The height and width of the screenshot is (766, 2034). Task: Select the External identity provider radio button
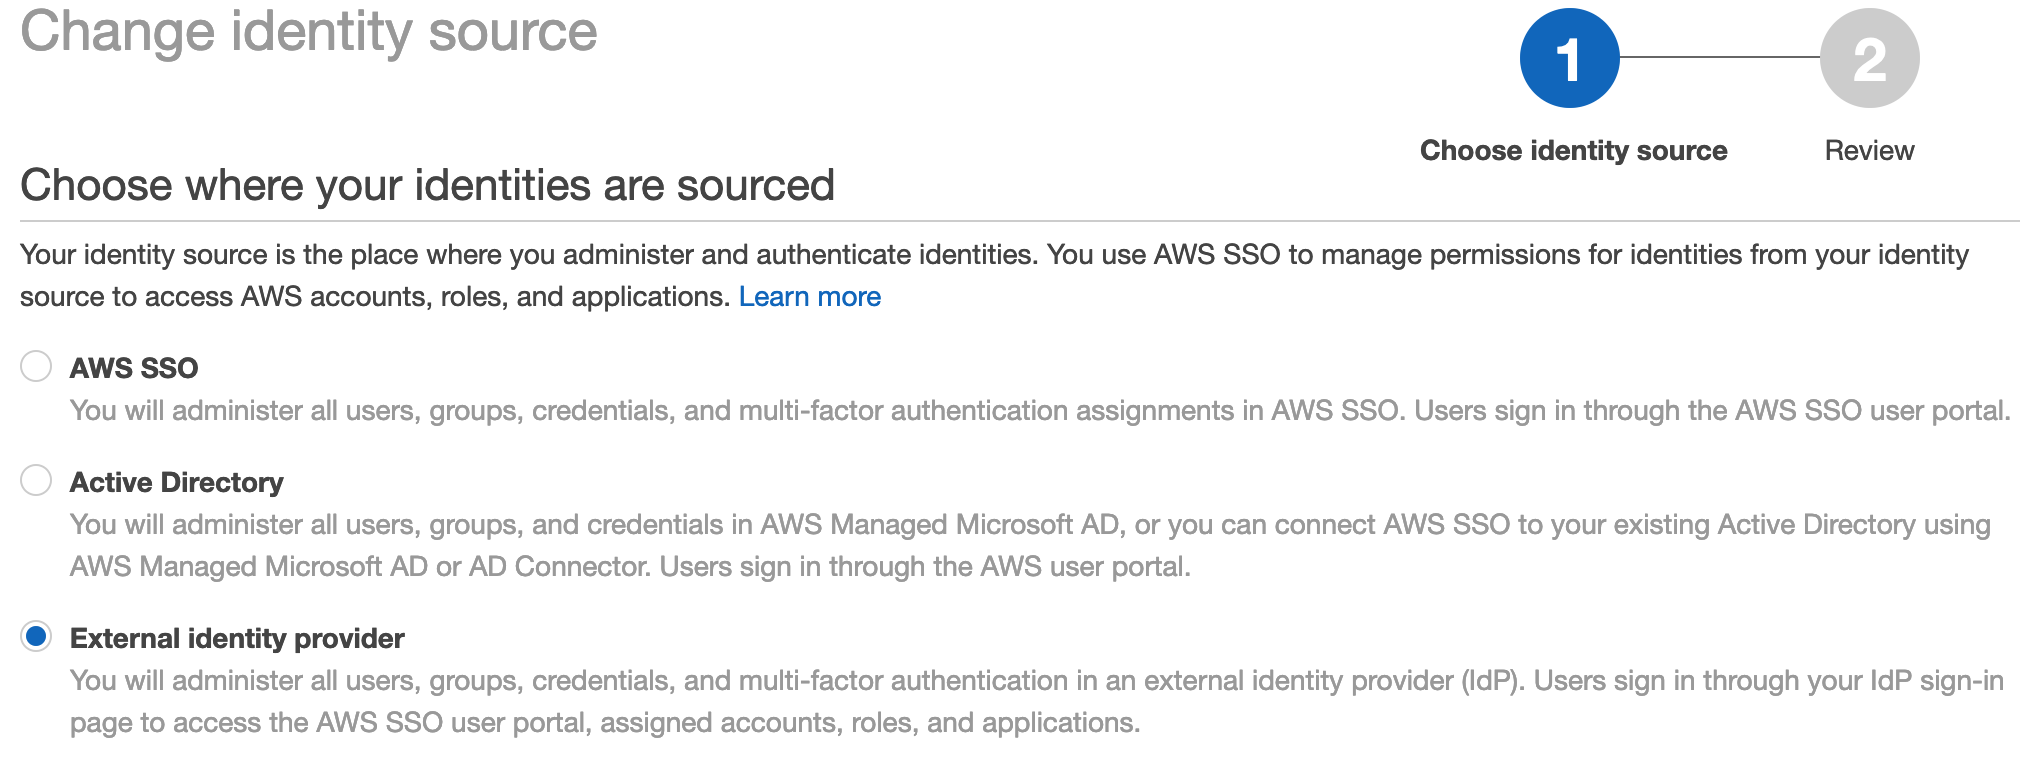pos(36,636)
